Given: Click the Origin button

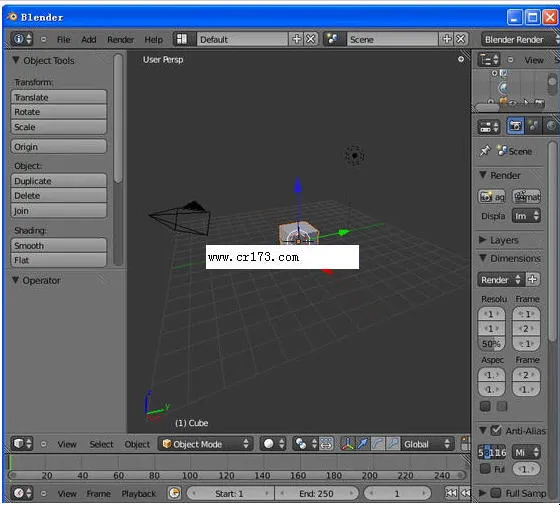Looking at the screenshot, I should point(59,146).
